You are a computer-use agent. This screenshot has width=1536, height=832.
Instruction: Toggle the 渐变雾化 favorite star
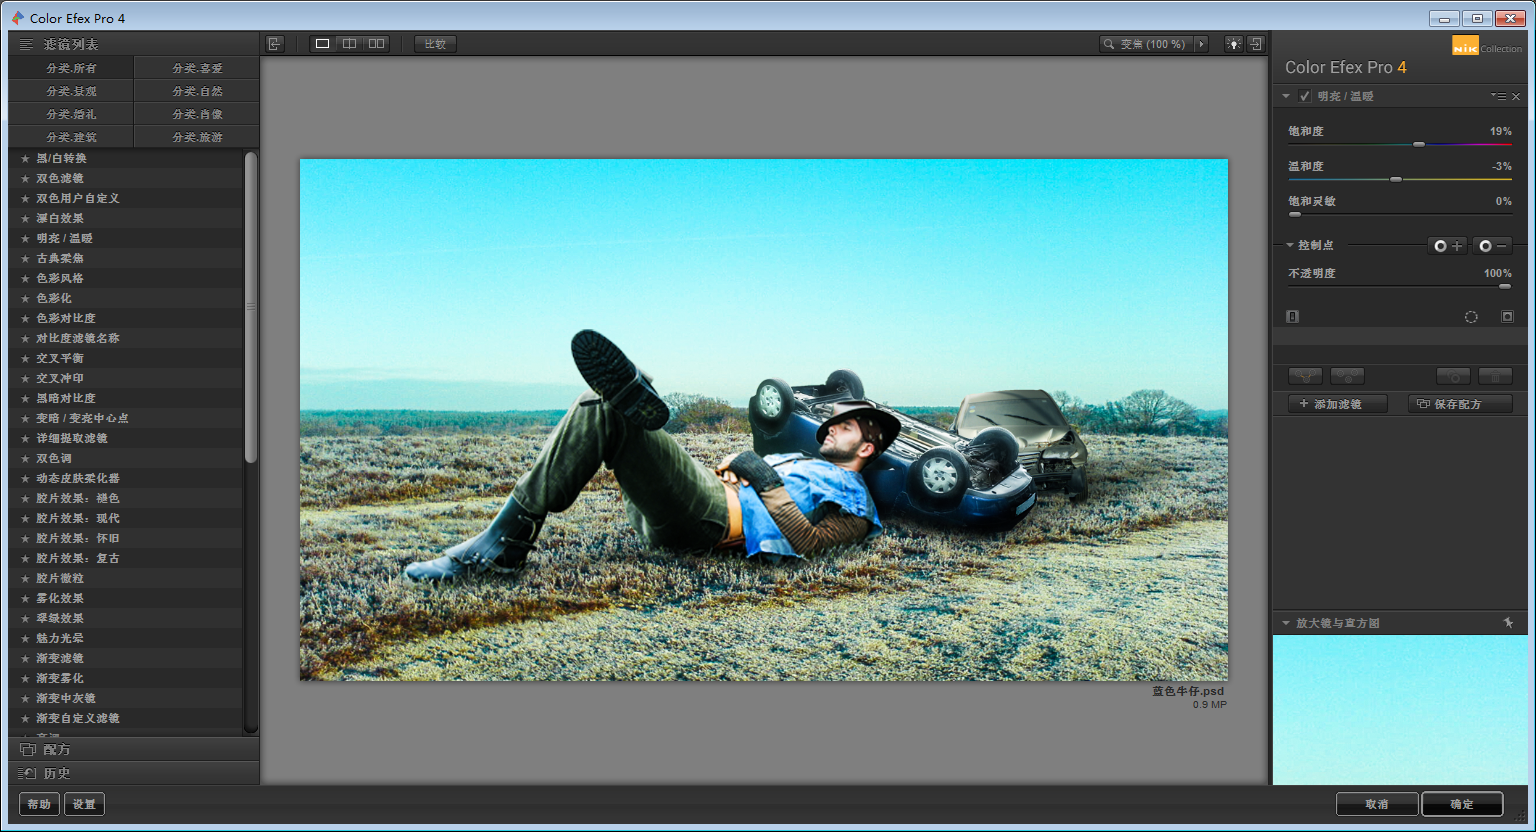[25, 678]
